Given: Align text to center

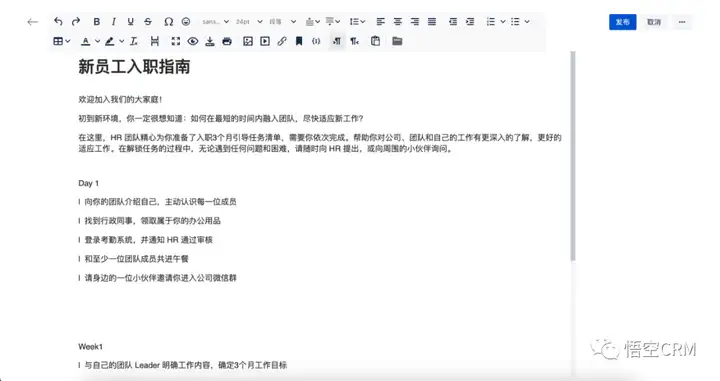Looking at the screenshot, I should click(x=398, y=22).
